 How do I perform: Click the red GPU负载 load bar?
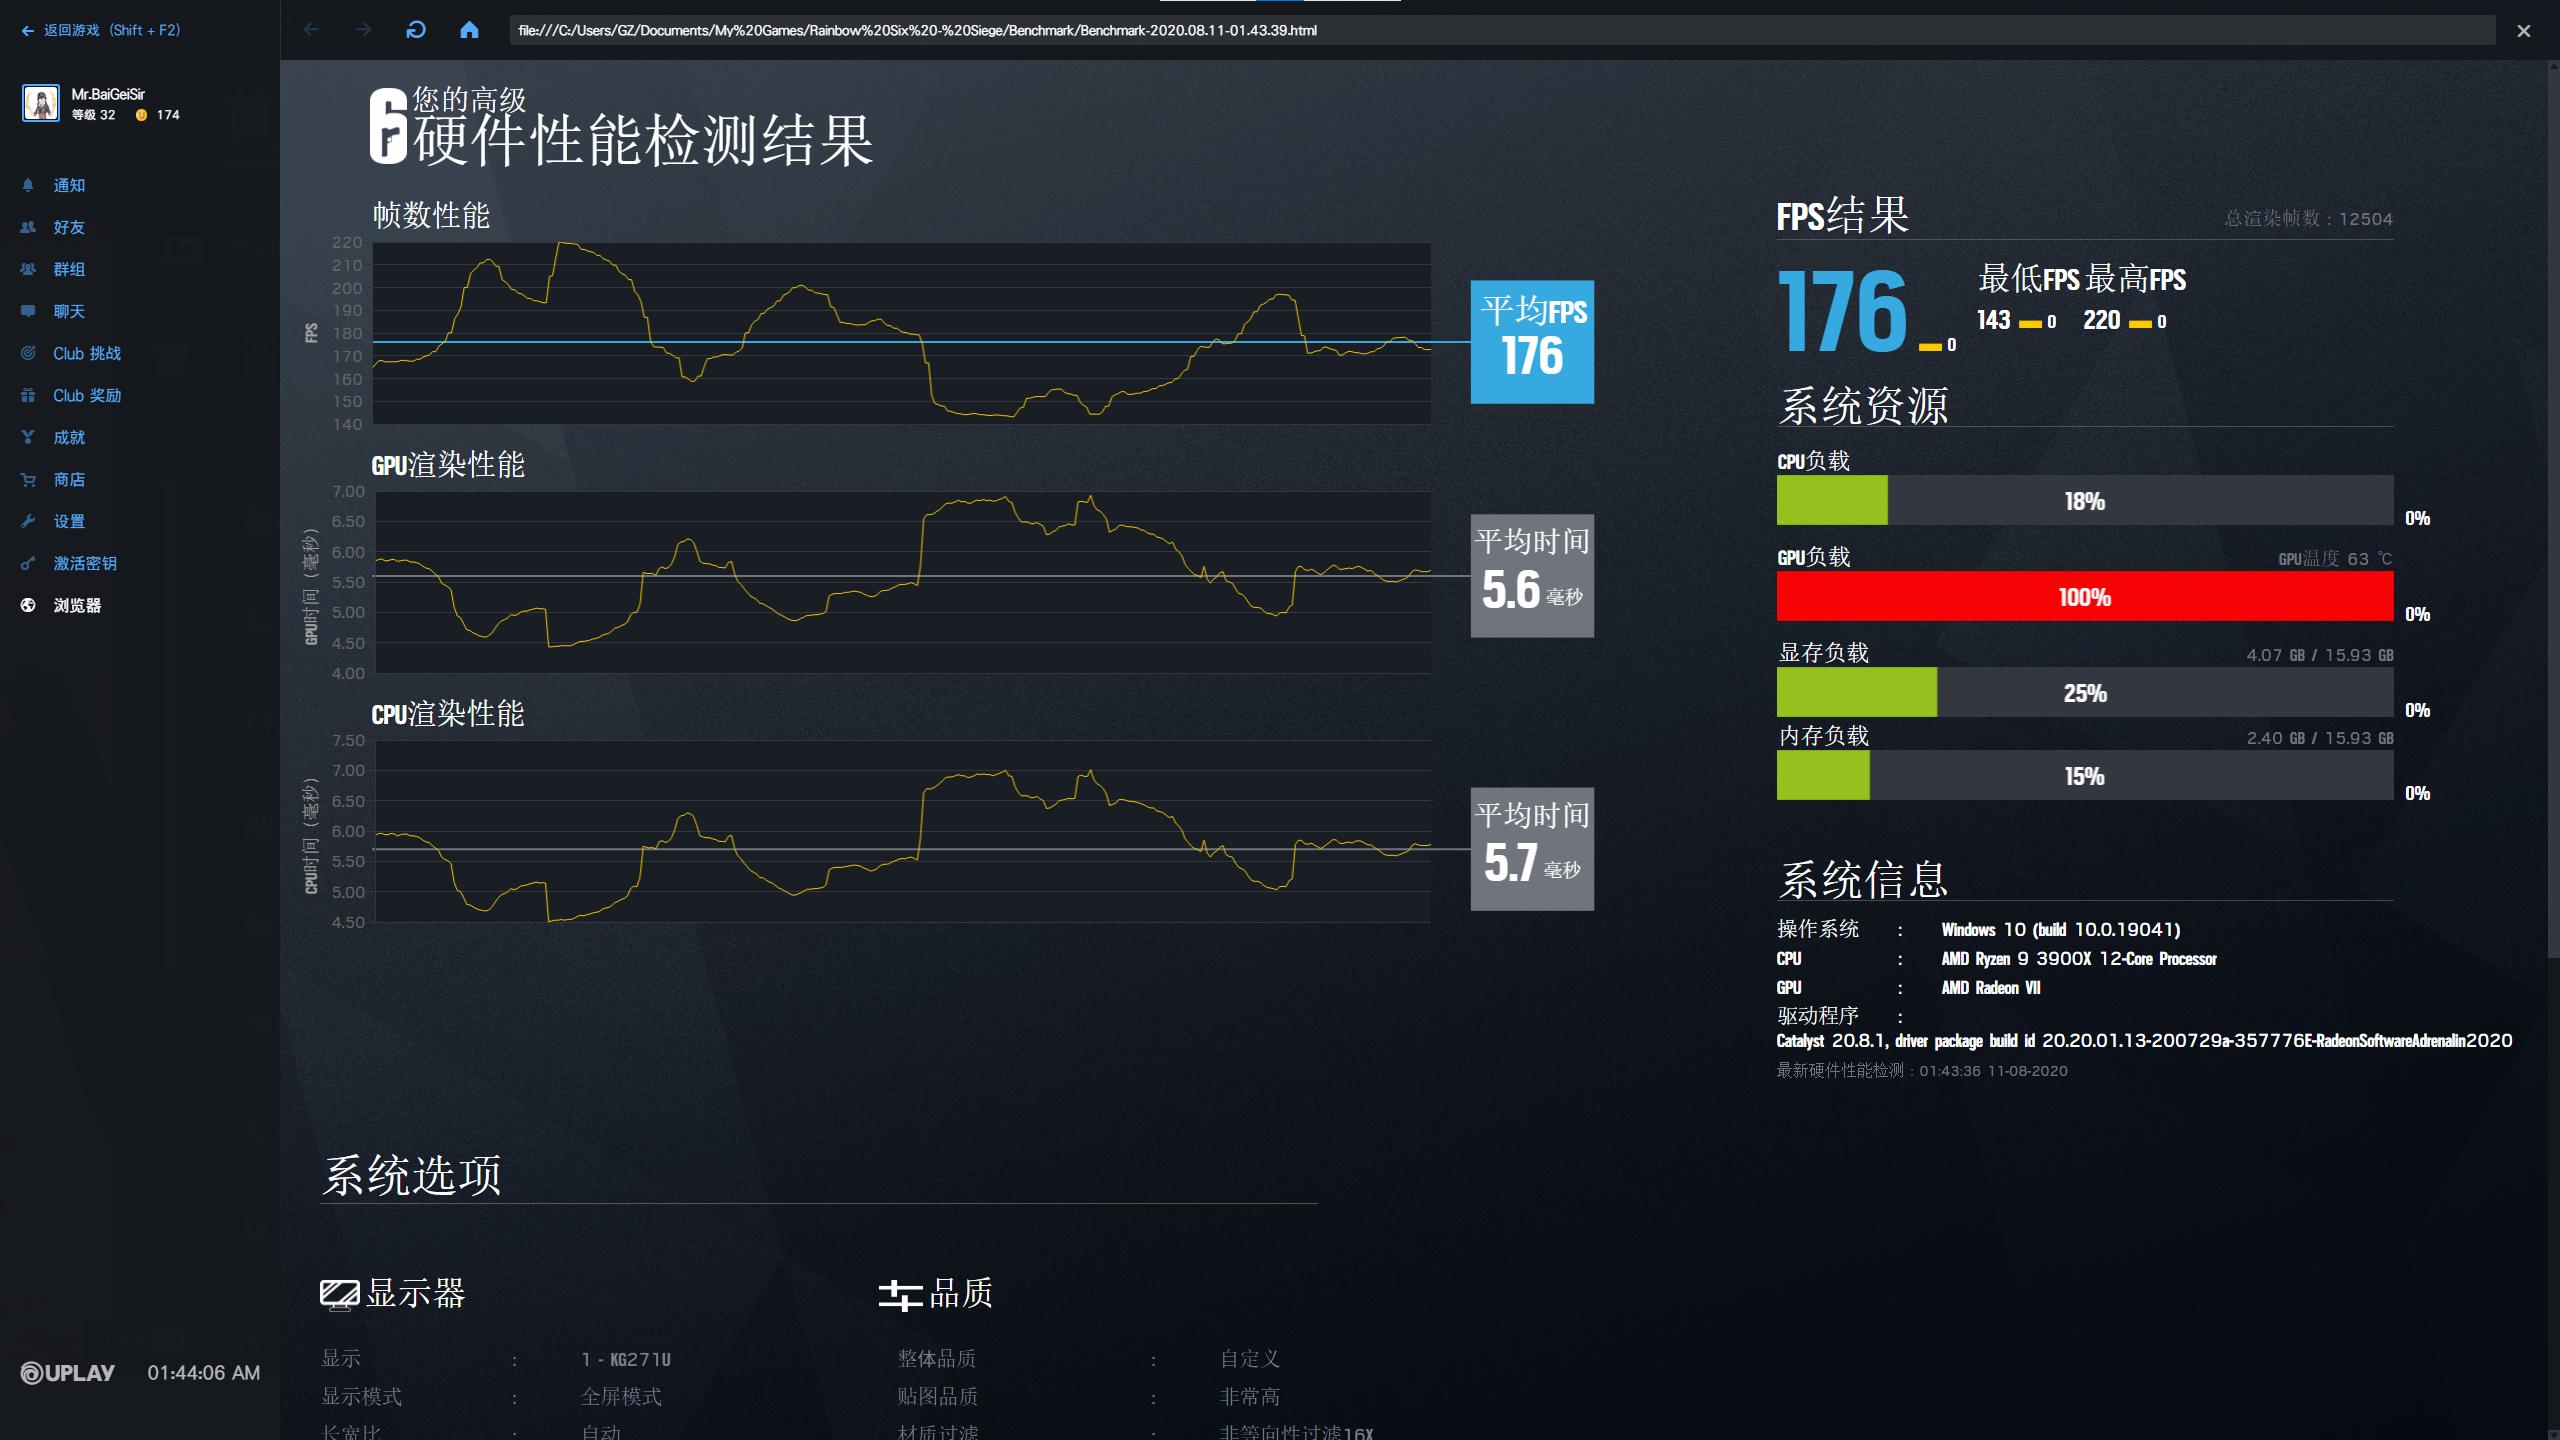(x=2085, y=596)
